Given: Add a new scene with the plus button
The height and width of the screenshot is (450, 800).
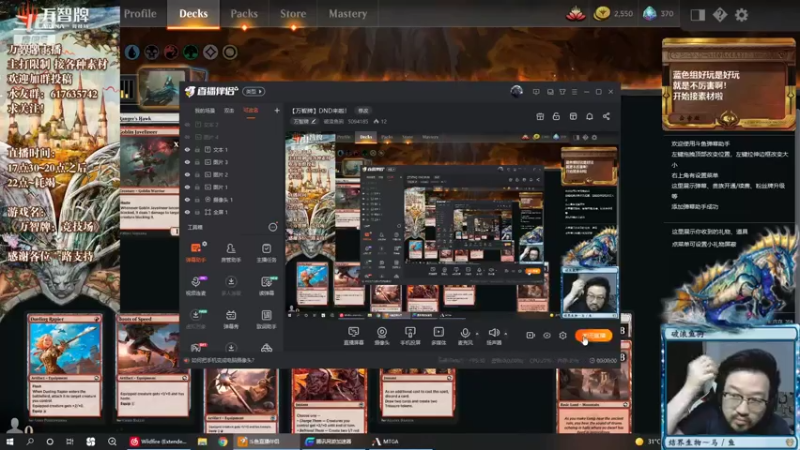Looking at the screenshot, I should (x=277, y=110).
